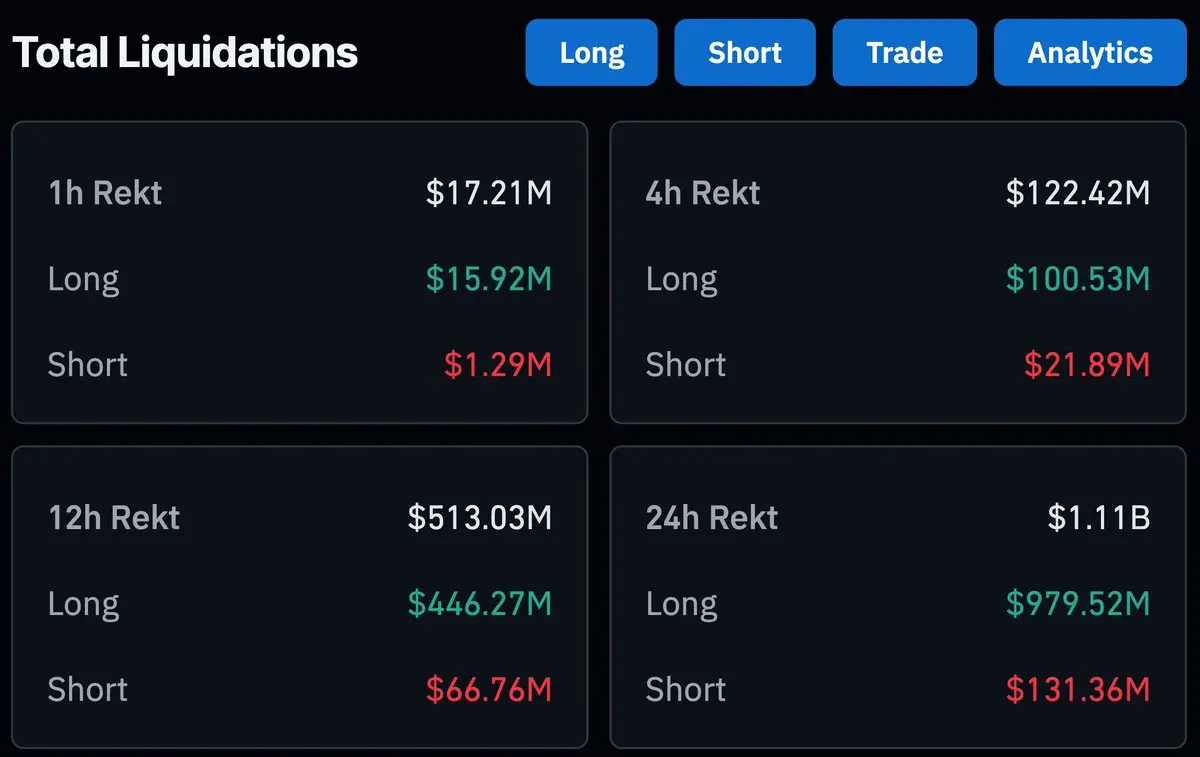Click the $66.76M short liquidation value
The width and height of the screenshot is (1200, 757).
click(489, 689)
